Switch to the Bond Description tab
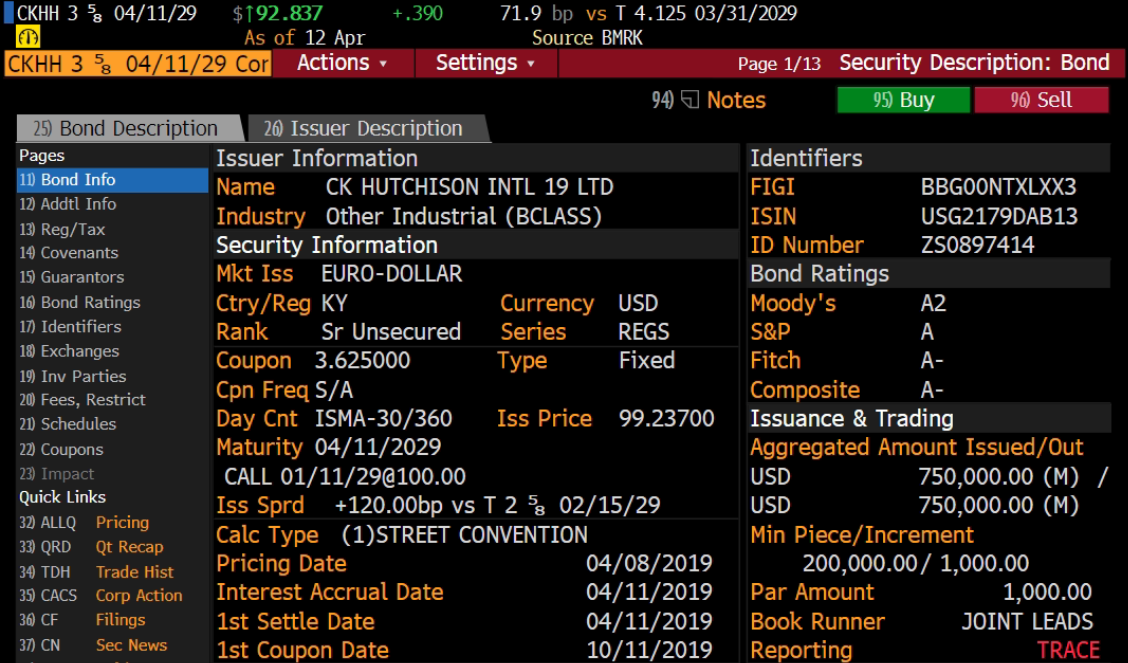1128x663 pixels. [129, 128]
